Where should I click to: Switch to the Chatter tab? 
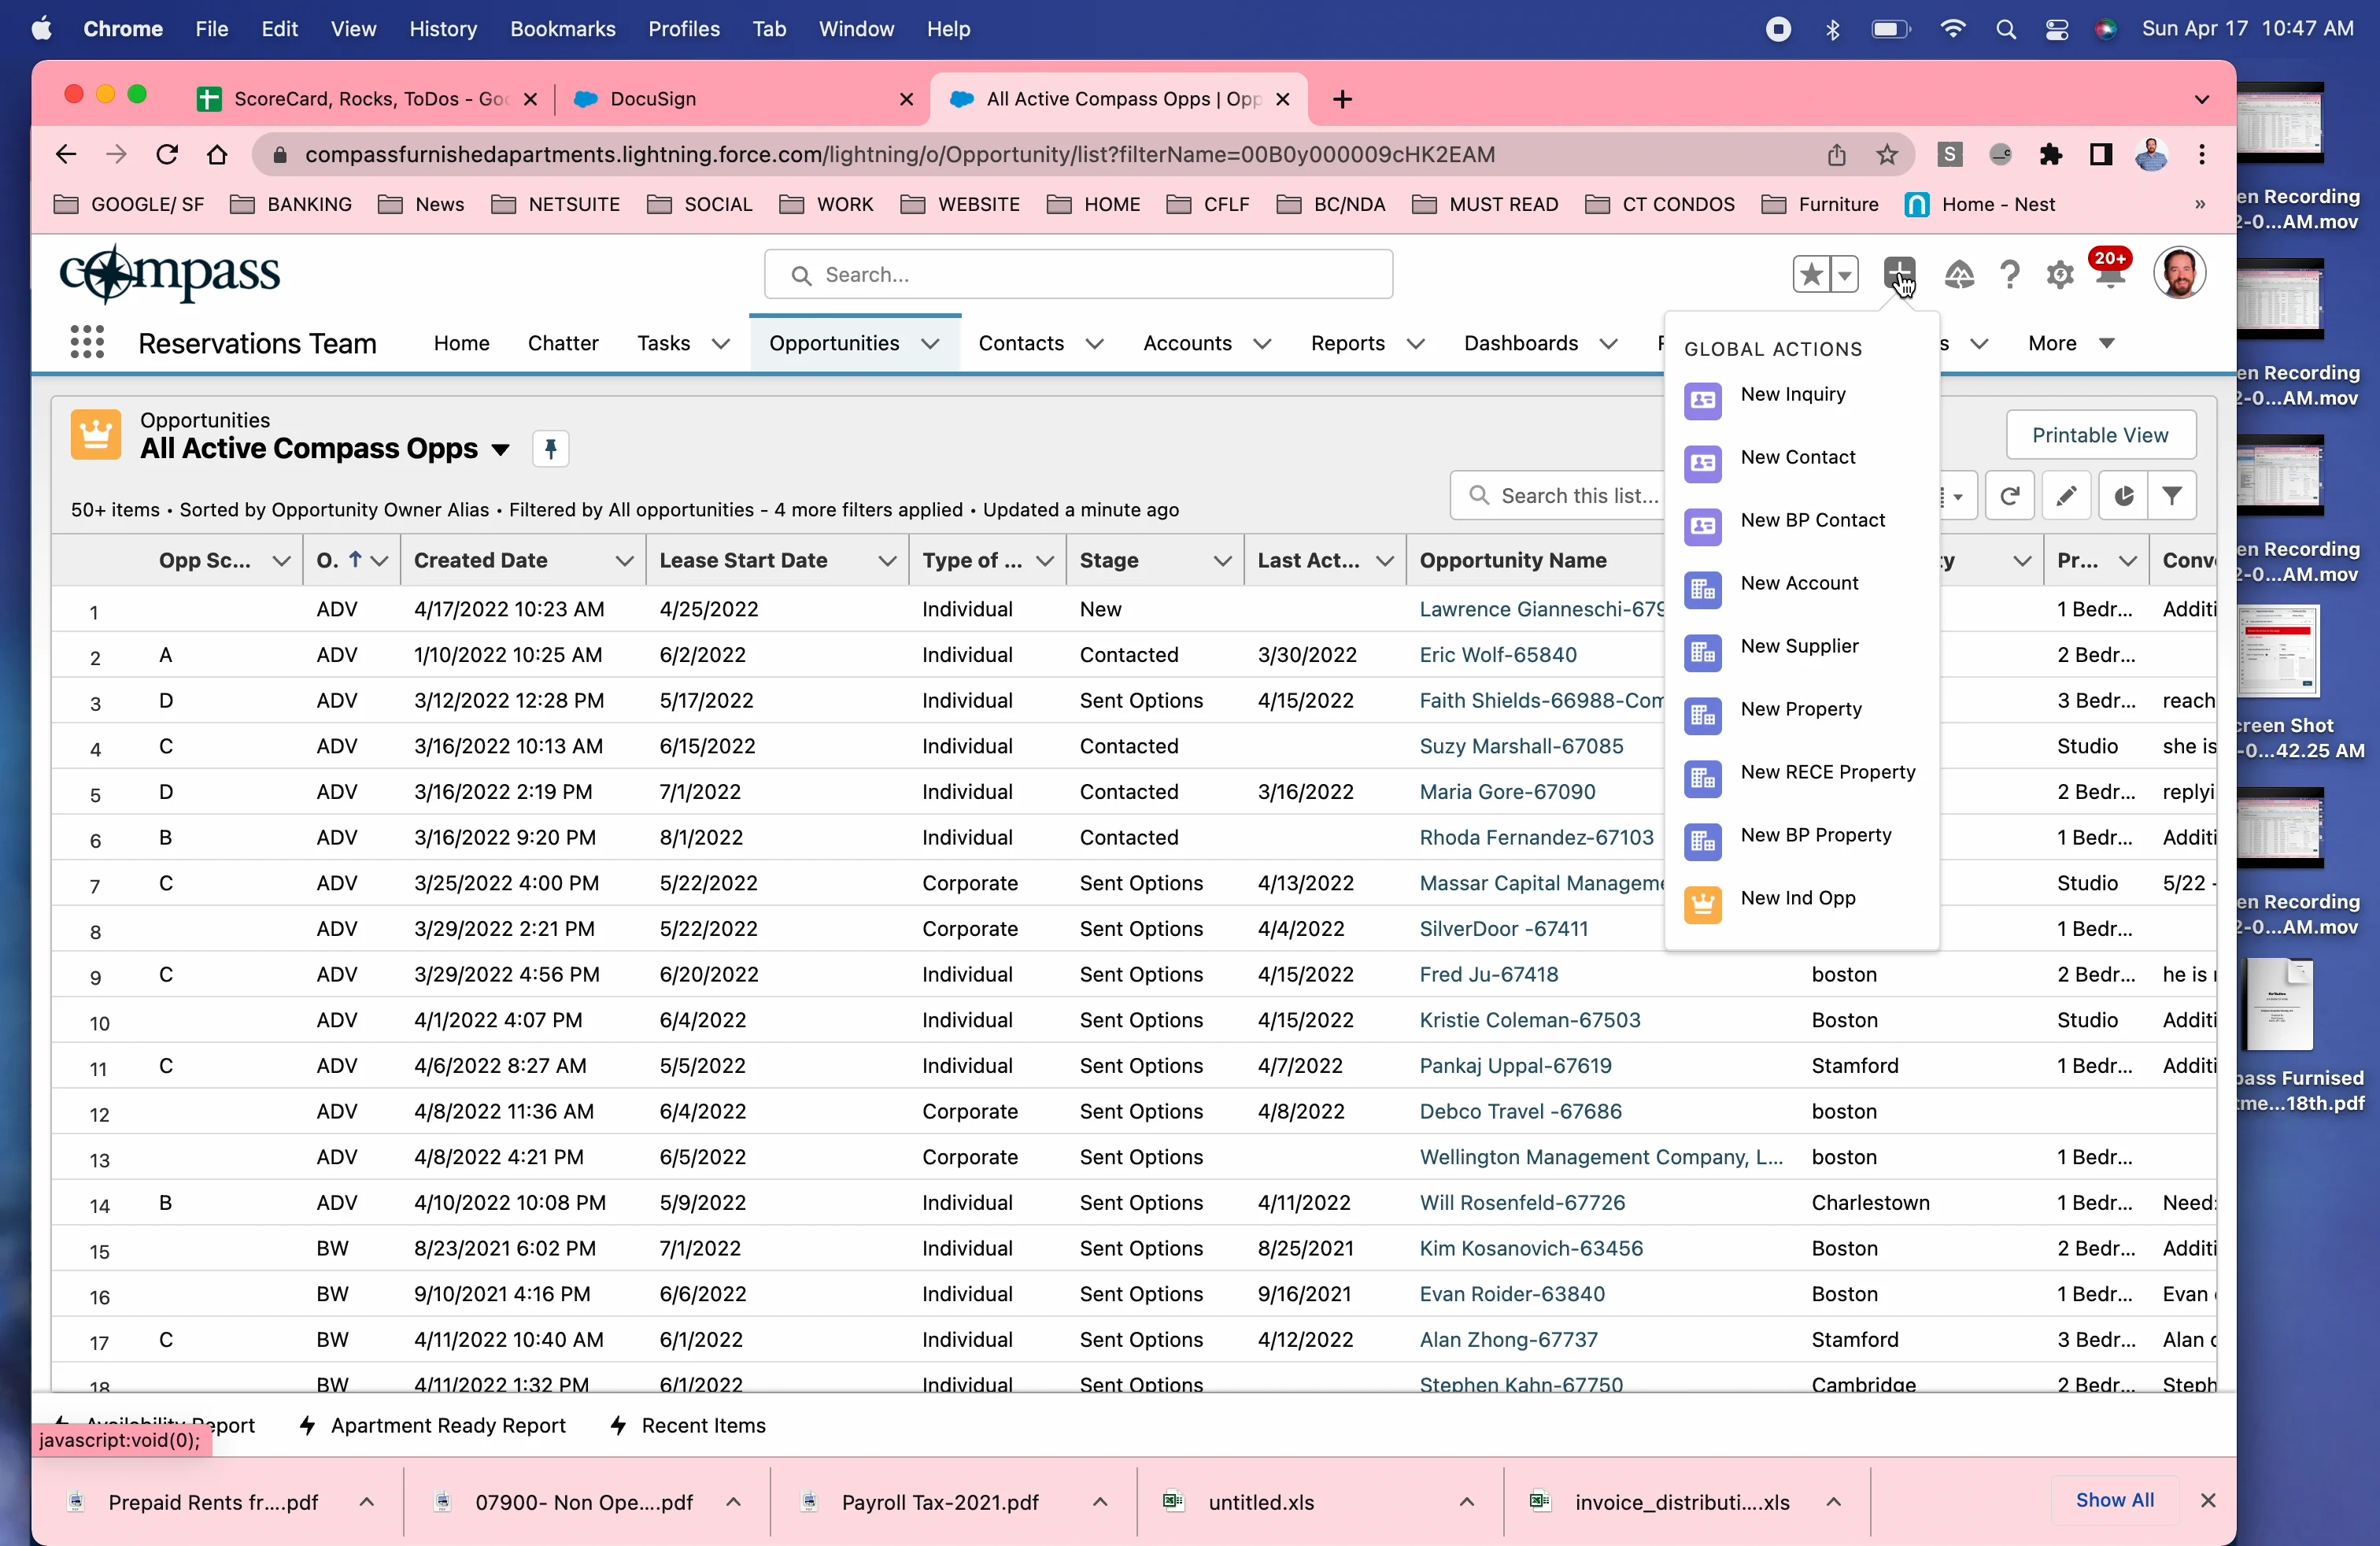click(x=563, y=344)
